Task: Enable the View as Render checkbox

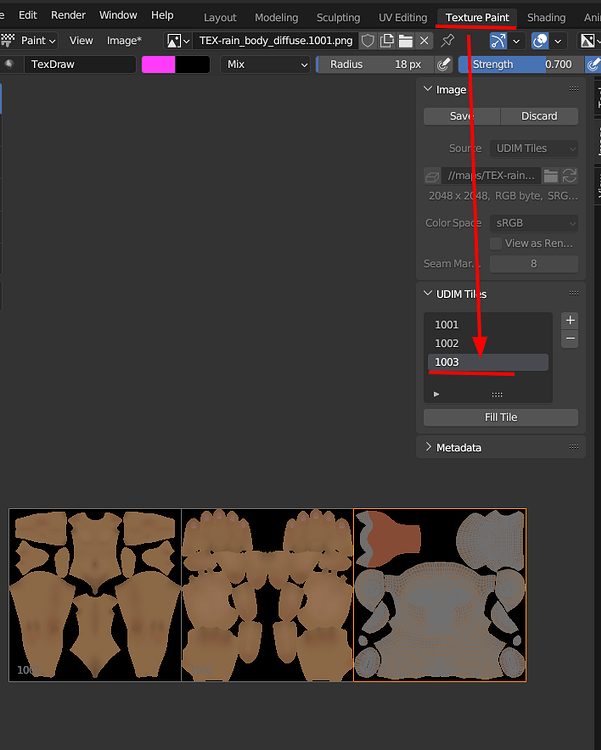Action: pos(496,243)
